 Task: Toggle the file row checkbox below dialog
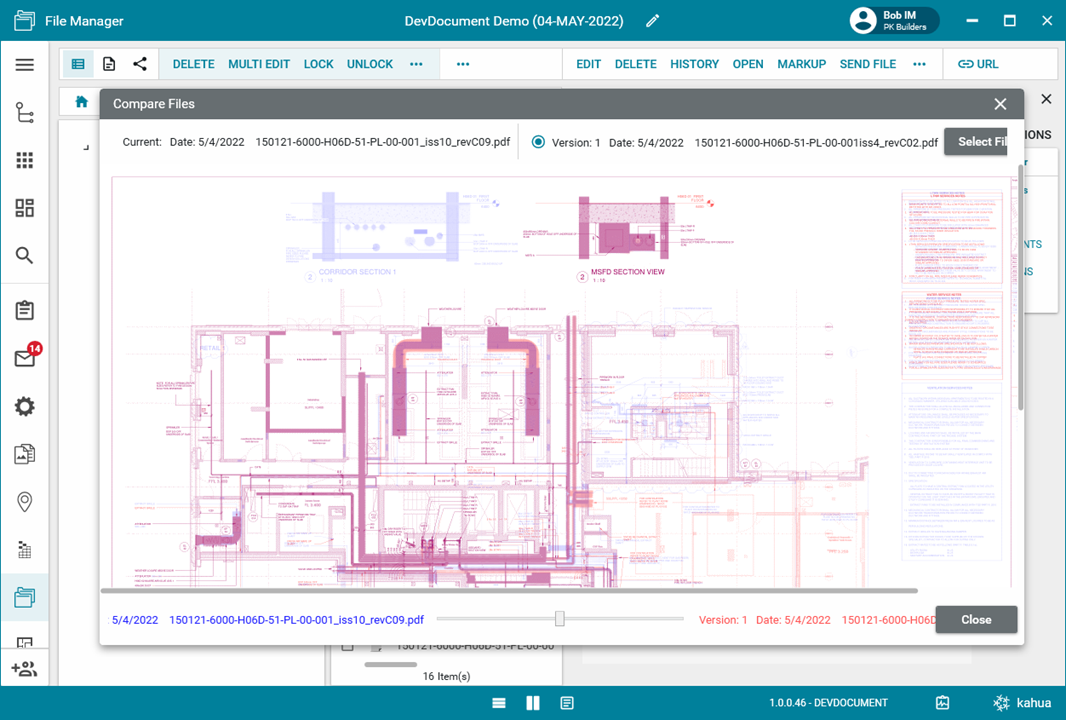[x=347, y=646]
